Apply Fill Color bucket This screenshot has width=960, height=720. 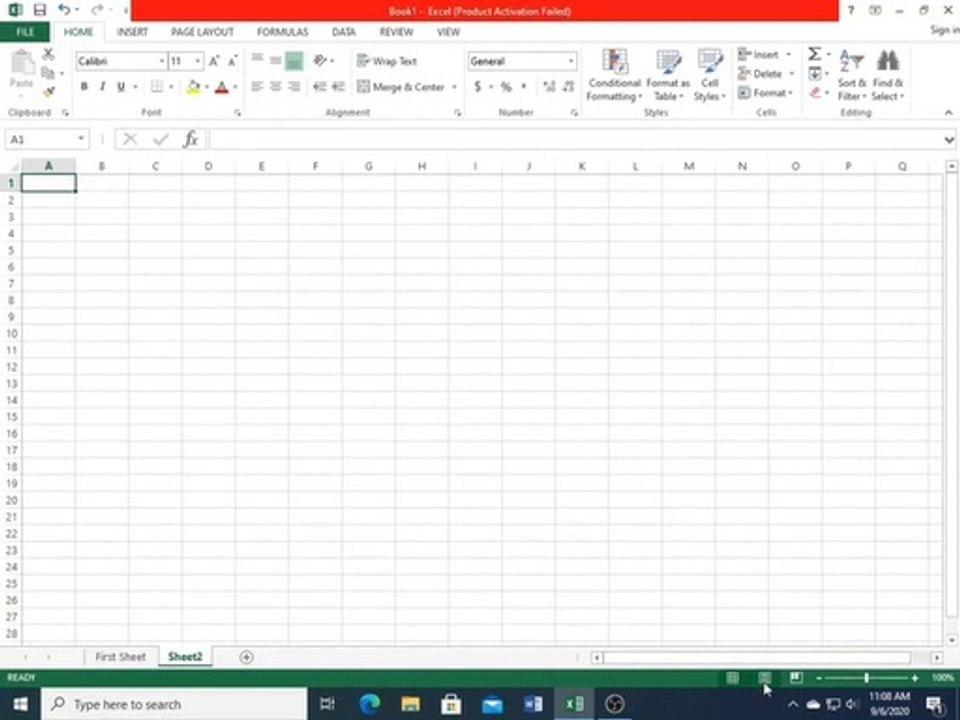(x=193, y=86)
